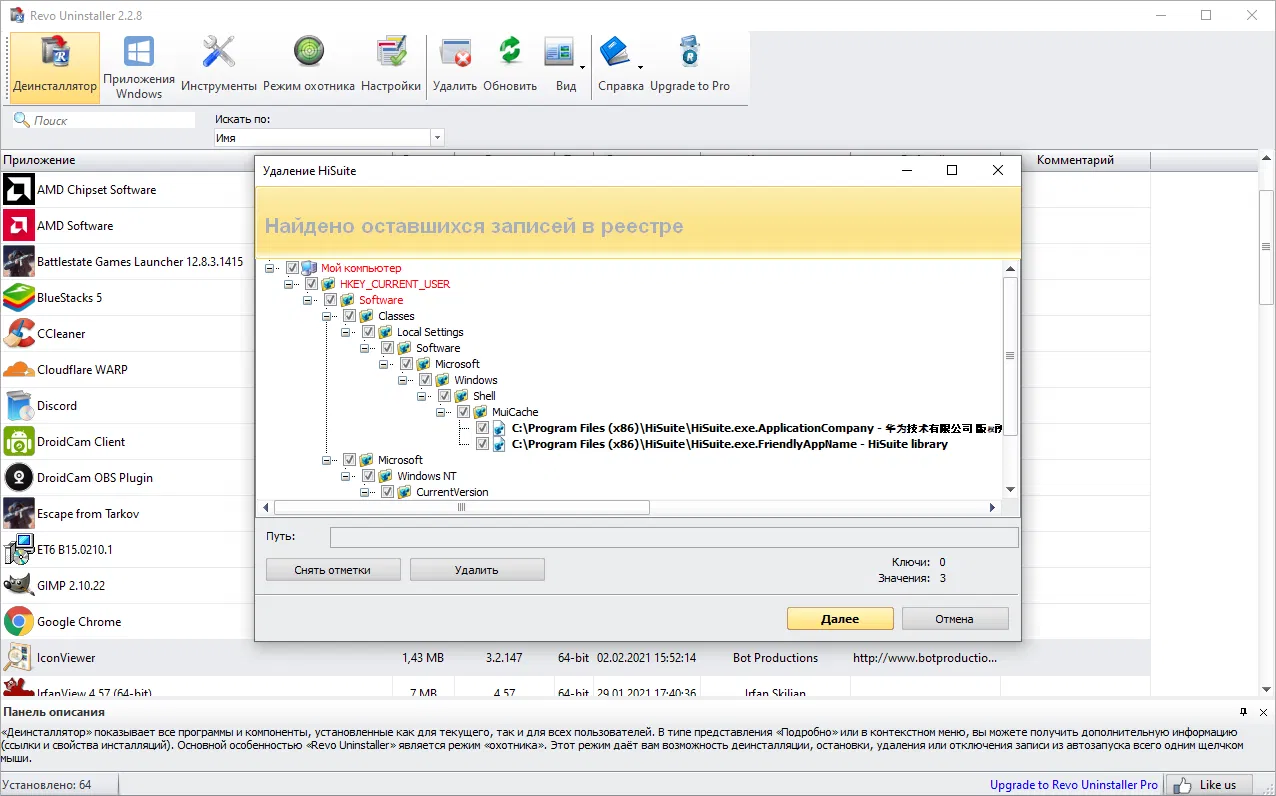
Task: Collapse the Local Settings tree node
Action: (x=346, y=332)
